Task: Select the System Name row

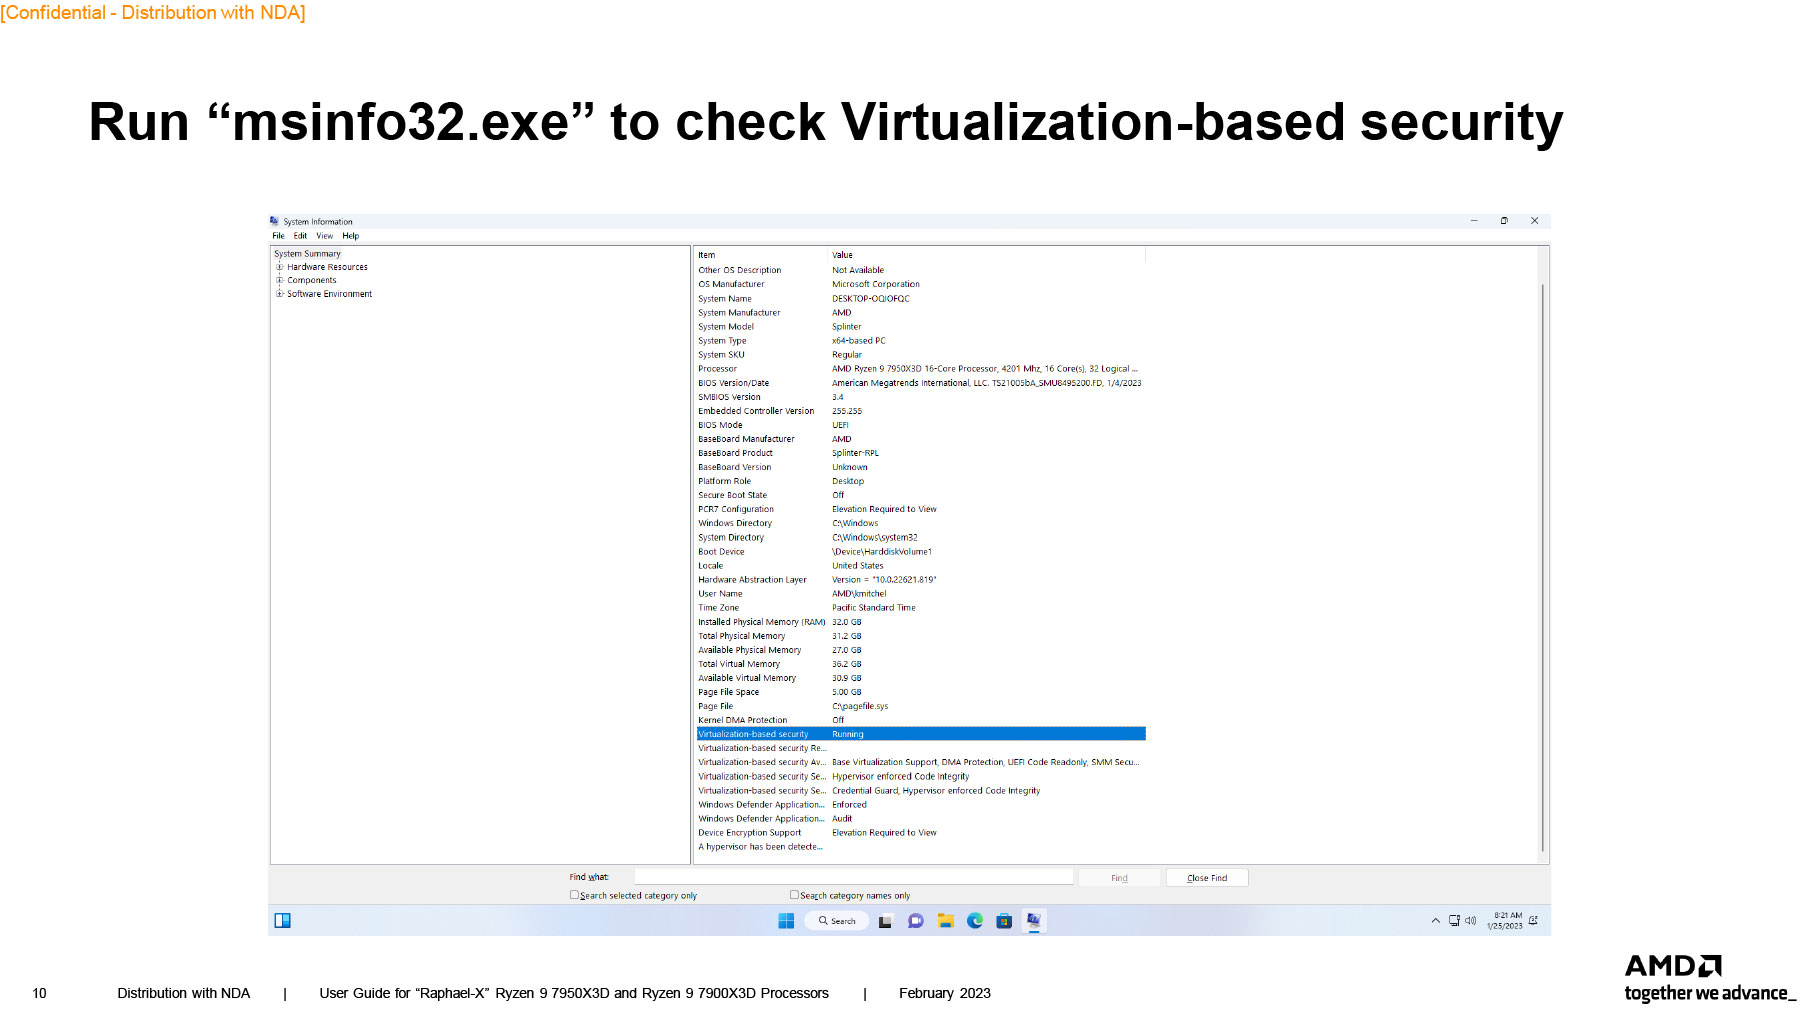Action: pyautogui.click(x=921, y=299)
